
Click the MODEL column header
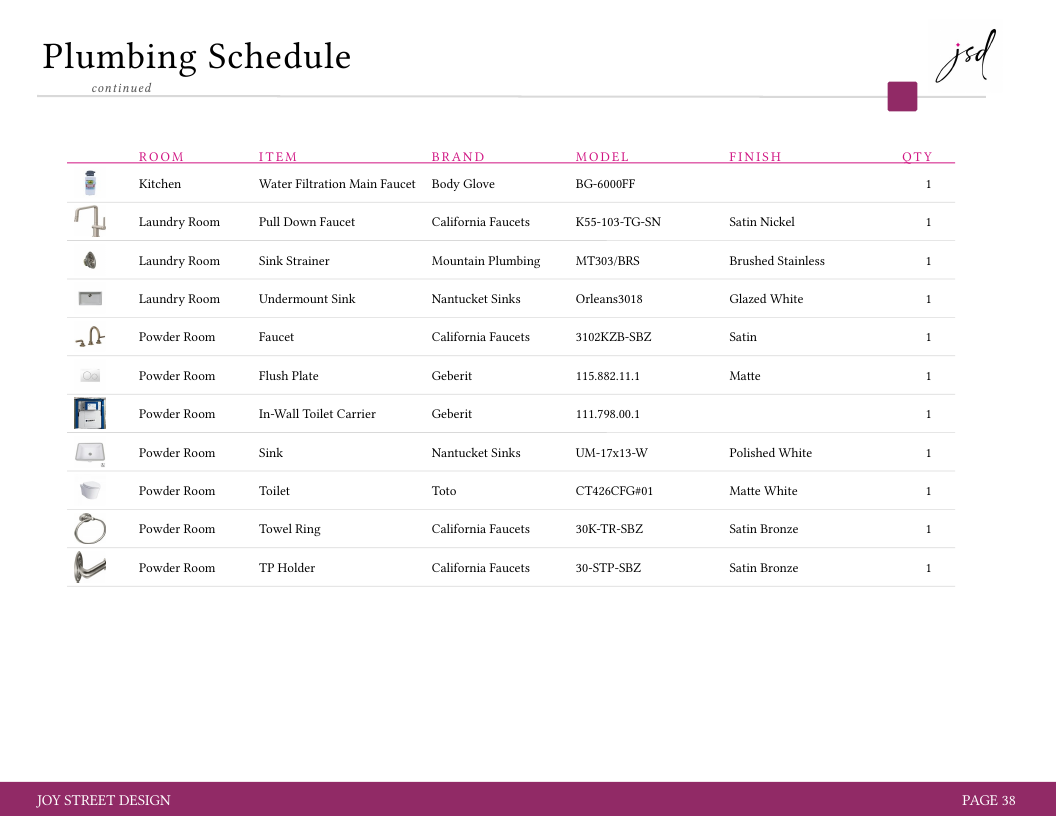(x=602, y=156)
